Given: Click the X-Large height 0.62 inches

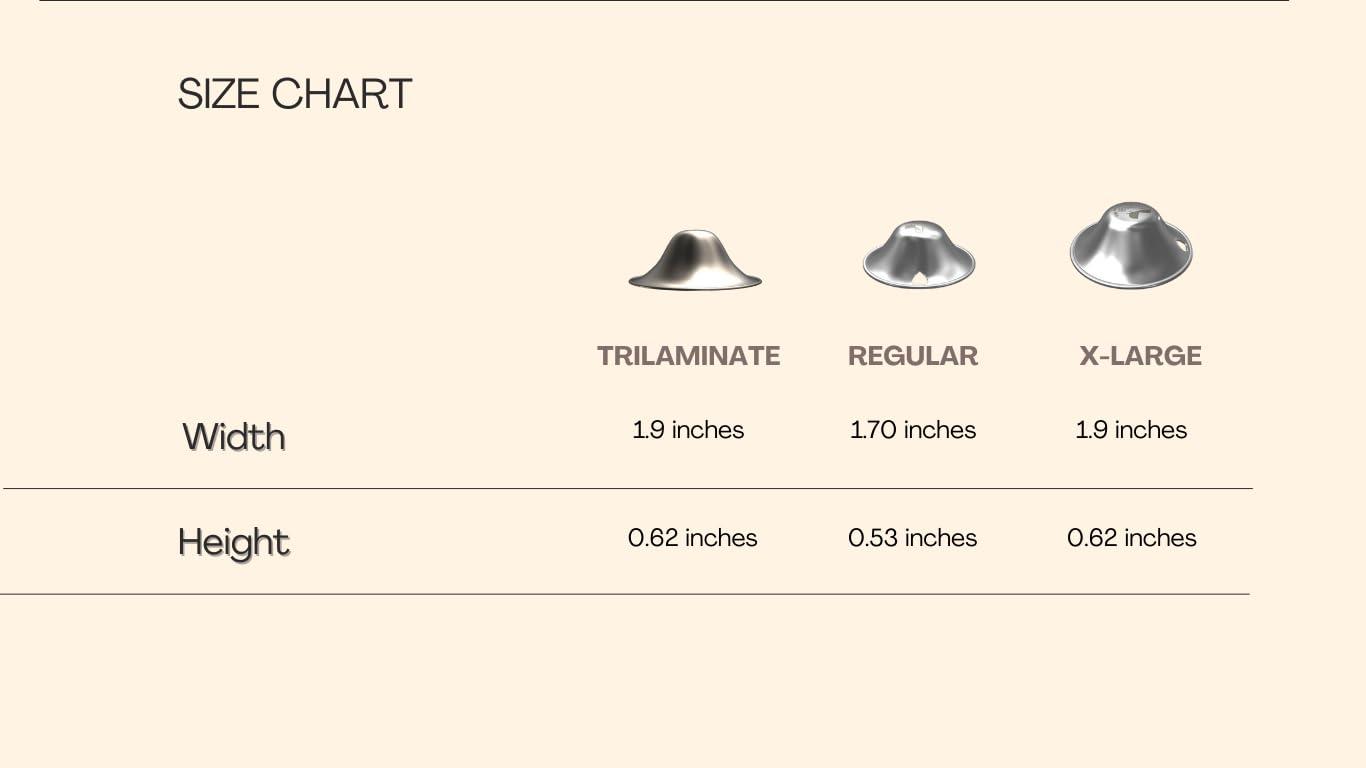Looking at the screenshot, I should pyautogui.click(x=1132, y=538).
